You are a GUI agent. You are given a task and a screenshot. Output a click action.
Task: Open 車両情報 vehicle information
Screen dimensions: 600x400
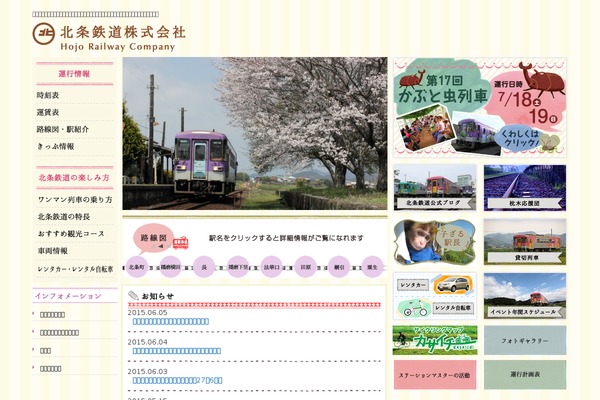coord(53,251)
